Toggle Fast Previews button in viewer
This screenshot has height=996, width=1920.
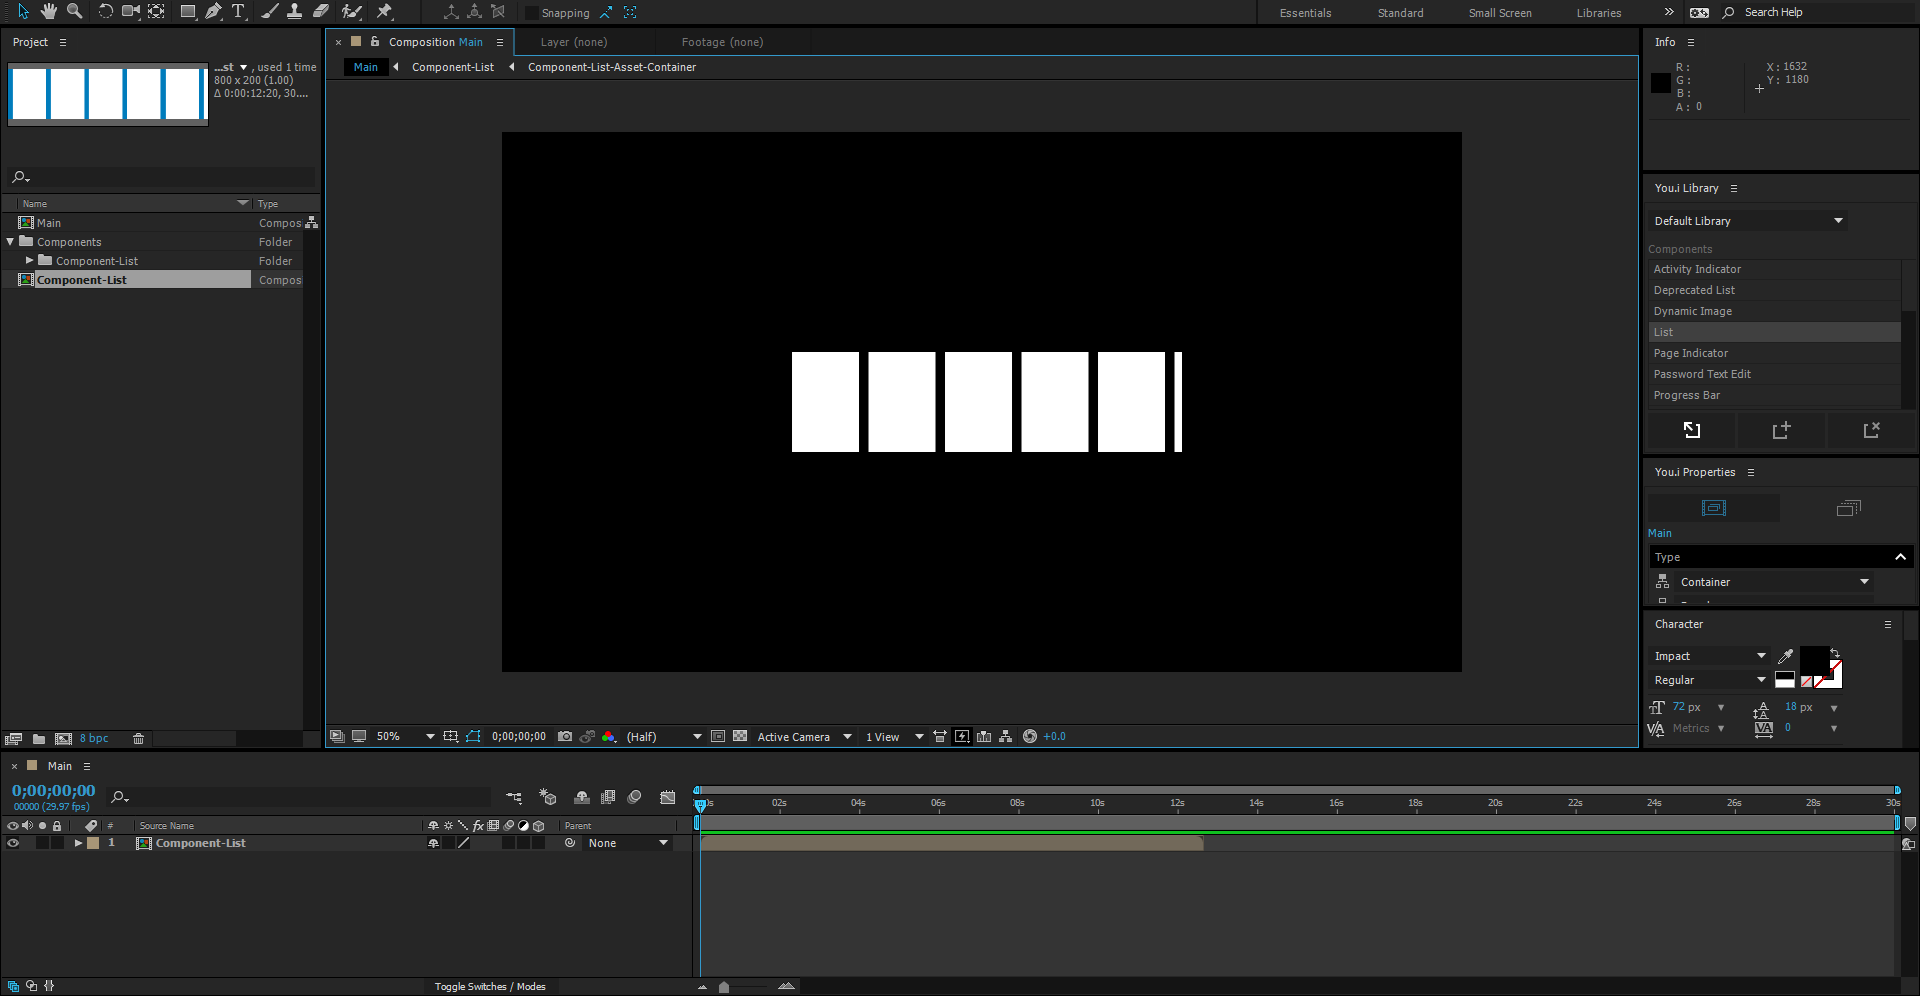click(962, 737)
